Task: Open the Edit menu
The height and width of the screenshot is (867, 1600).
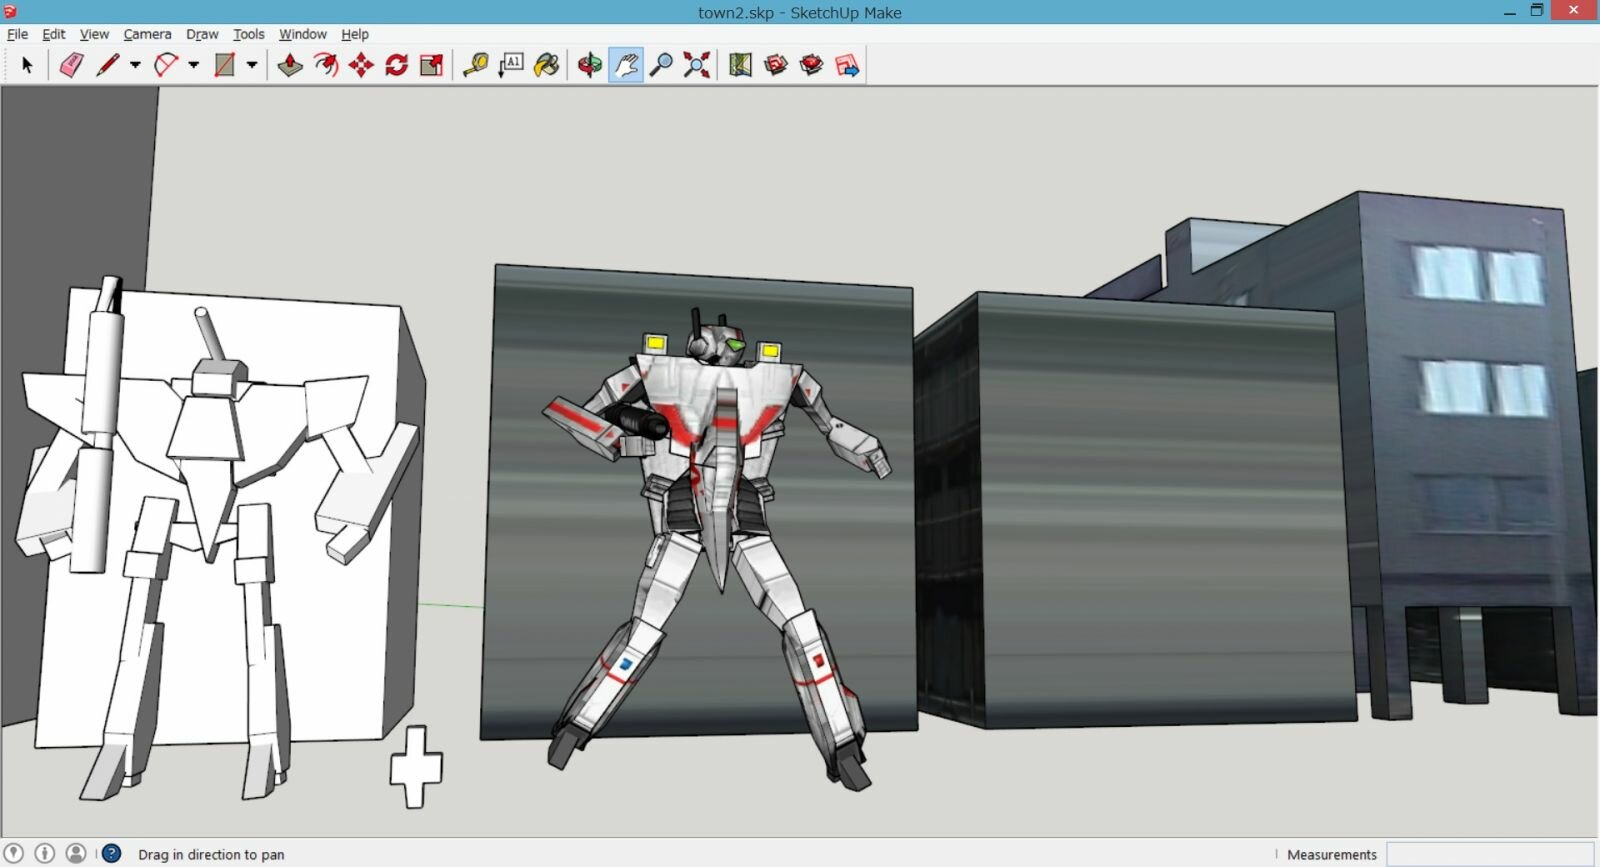Action: pos(53,34)
